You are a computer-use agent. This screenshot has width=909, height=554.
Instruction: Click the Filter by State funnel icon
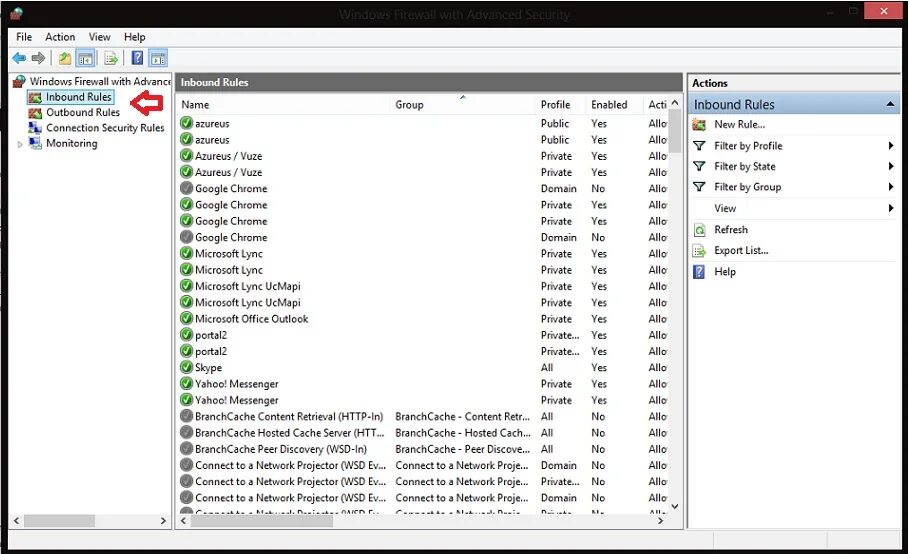point(699,166)
